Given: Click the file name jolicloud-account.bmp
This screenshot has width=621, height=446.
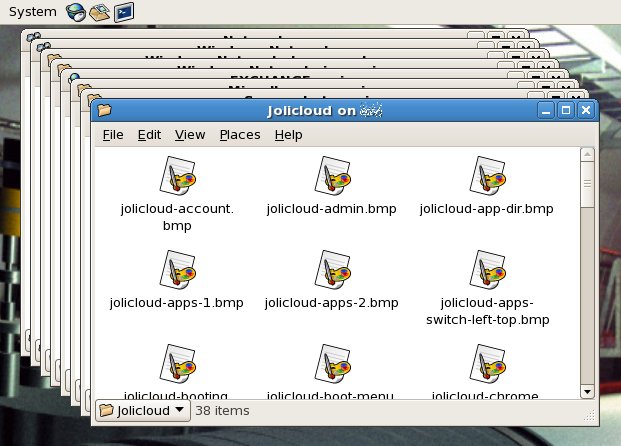Looking at the screenshot, I should coord(177,217).
